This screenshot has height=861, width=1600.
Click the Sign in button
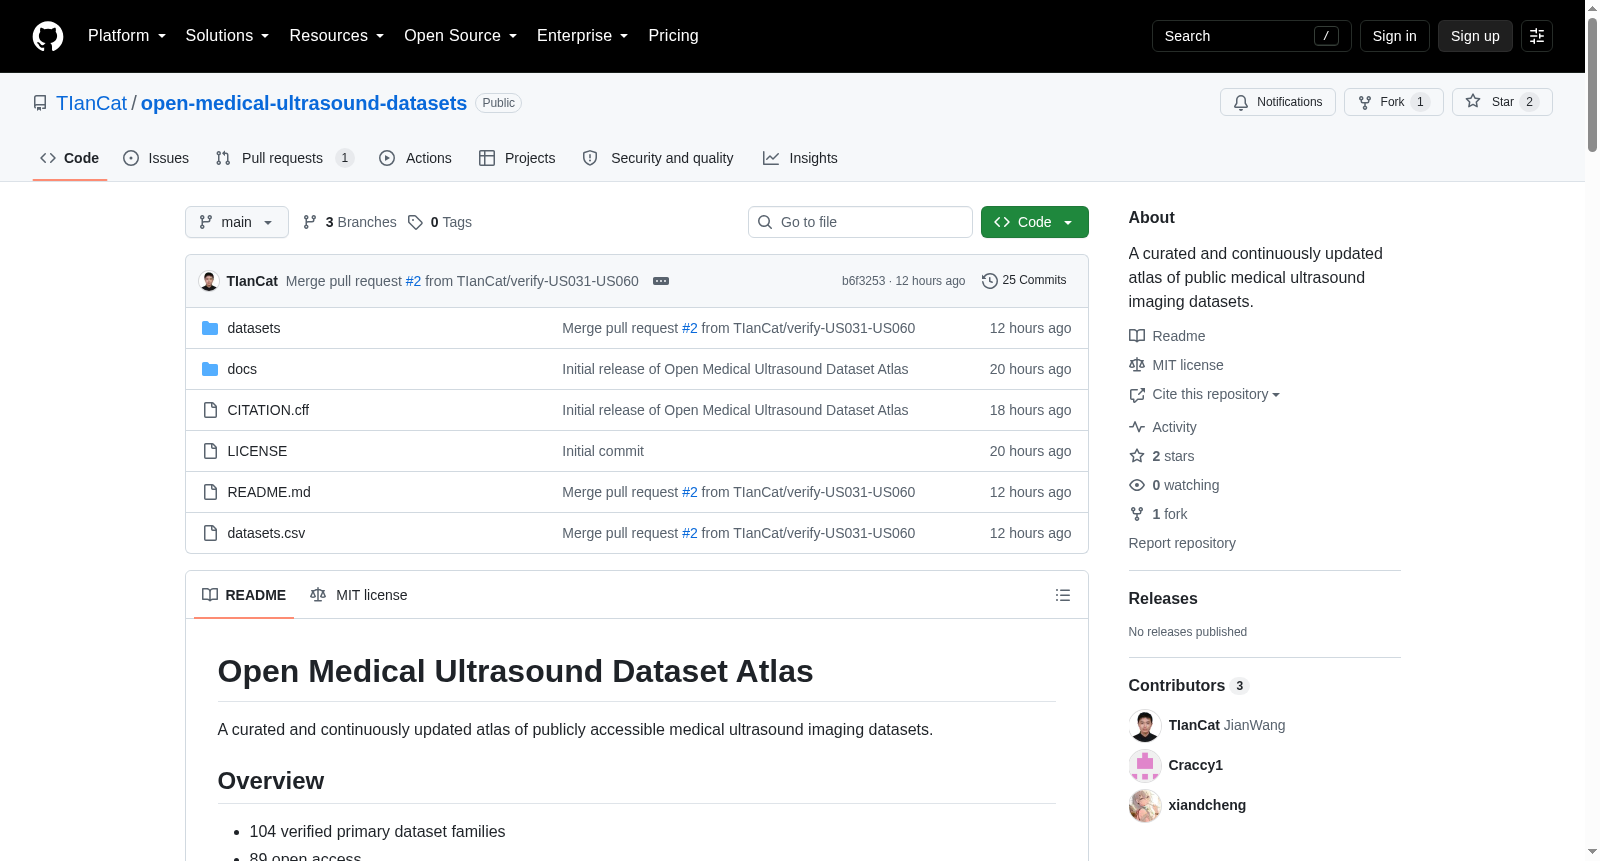(x=1394, y=36)
